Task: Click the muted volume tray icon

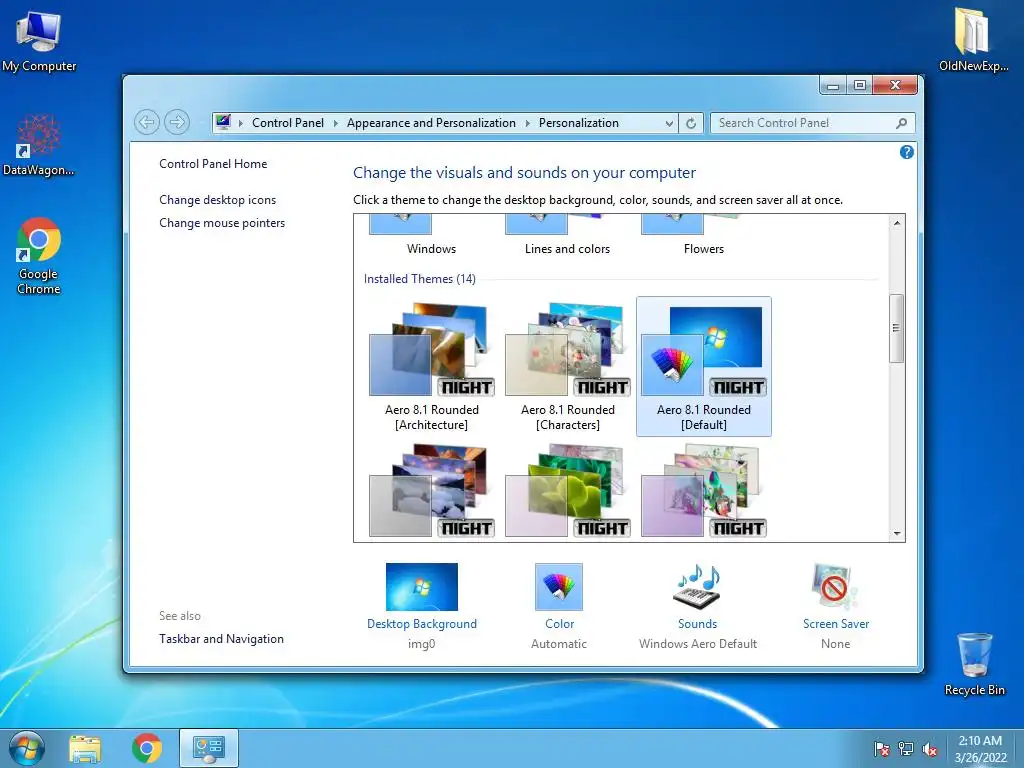Action: tap(929, 749)
